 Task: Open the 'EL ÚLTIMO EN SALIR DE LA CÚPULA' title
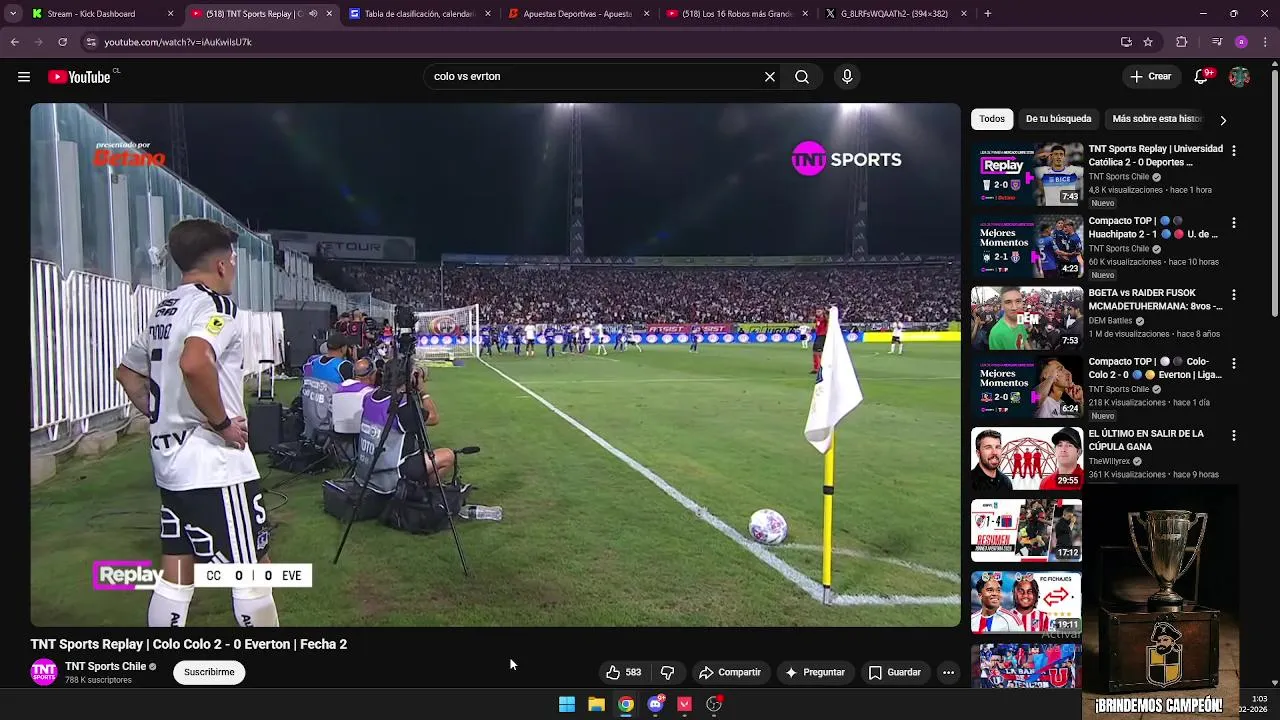pos(1146,440)
